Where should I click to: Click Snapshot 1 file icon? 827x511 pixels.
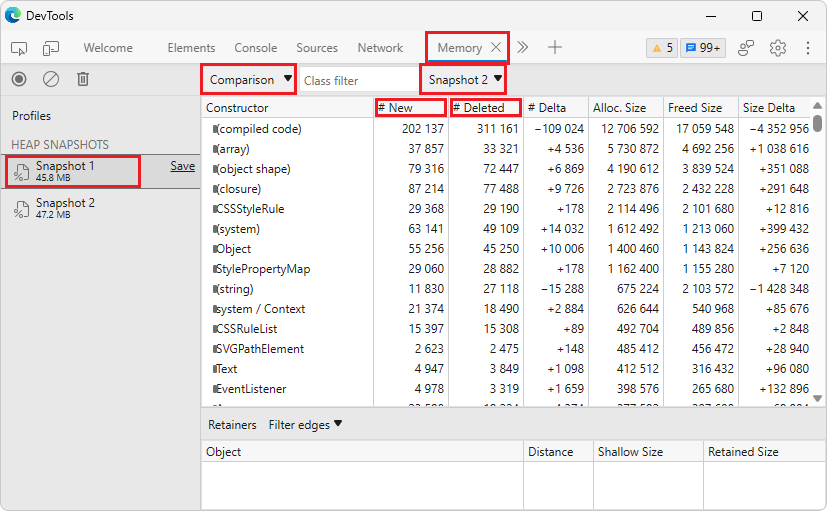pos(21,172)
